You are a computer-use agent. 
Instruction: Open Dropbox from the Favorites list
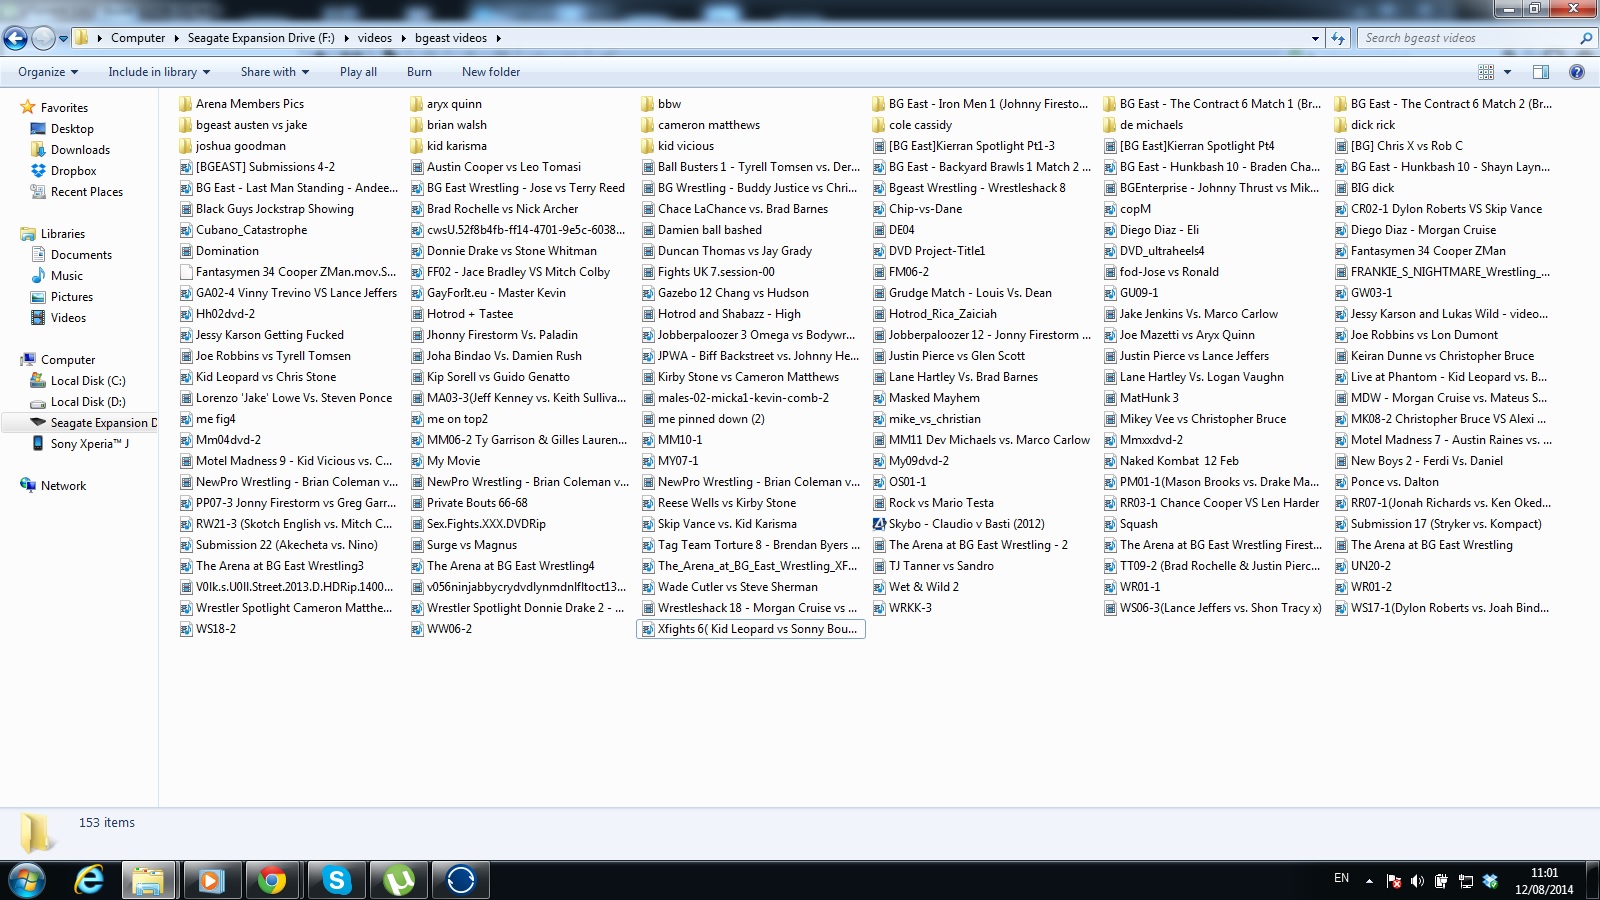74,170
